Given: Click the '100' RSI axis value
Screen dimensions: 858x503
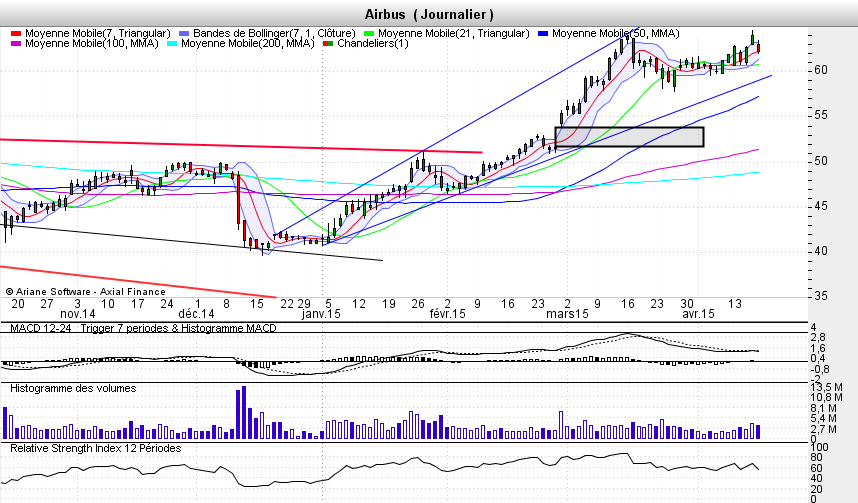Looking at the screenshot, I should (x=820, y=447).
